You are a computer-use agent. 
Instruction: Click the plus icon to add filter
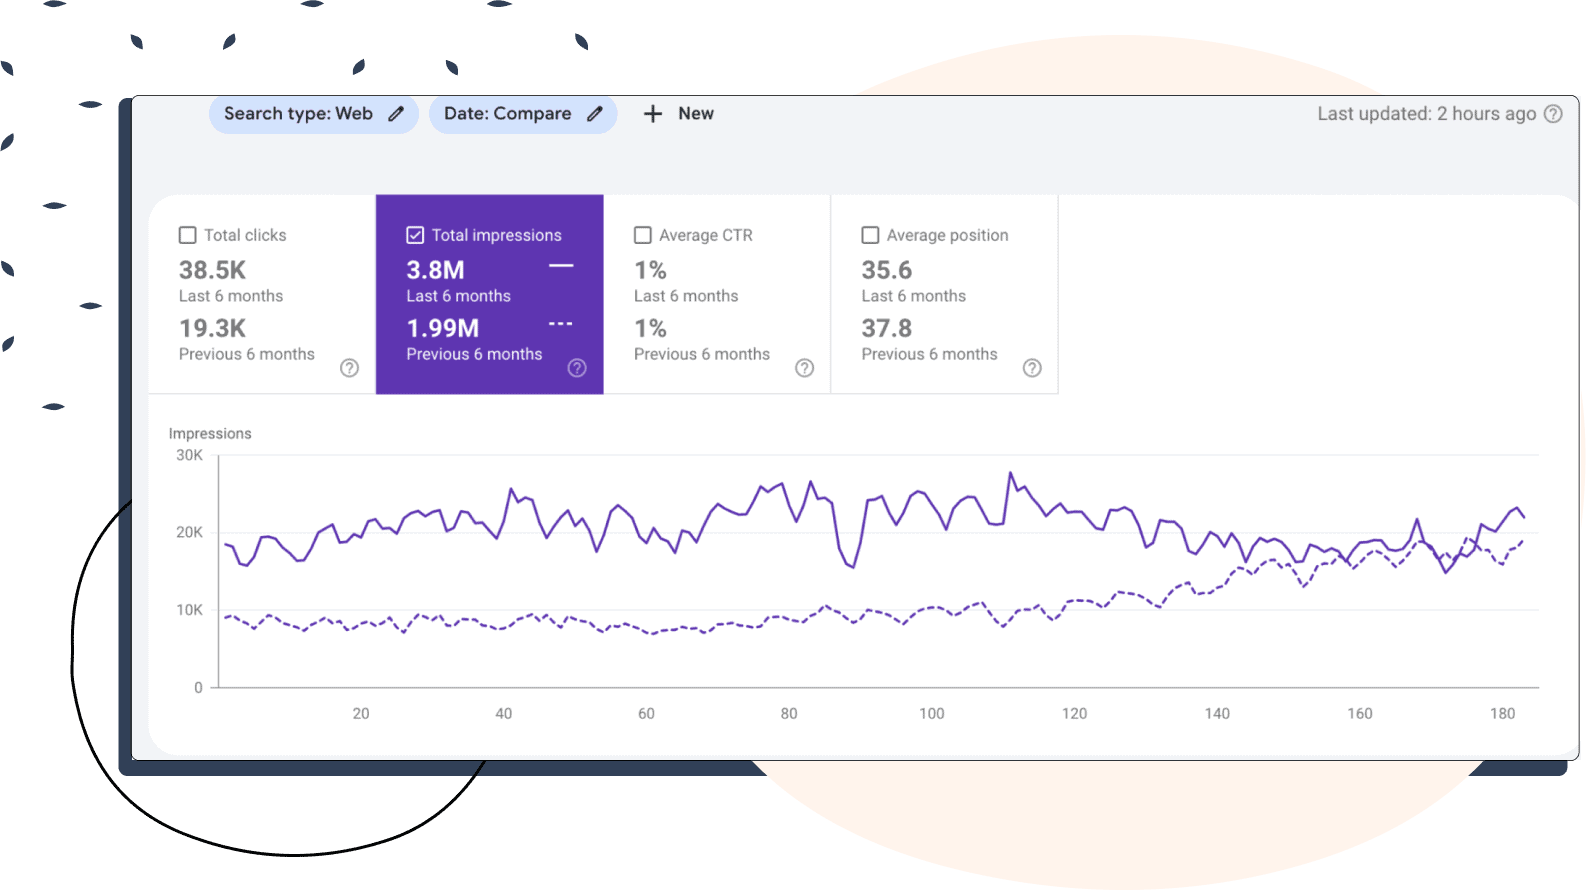point(653,114)
